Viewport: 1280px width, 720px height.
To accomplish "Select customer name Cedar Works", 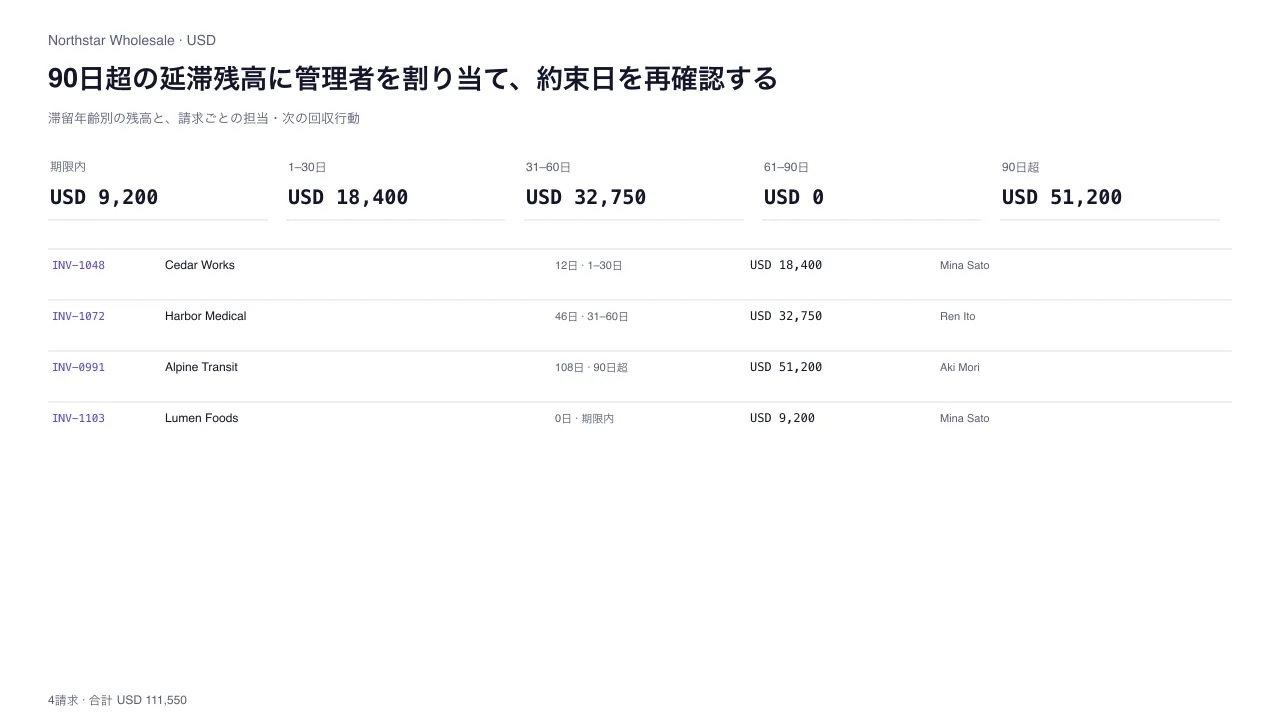I will [x=200, y=265].
